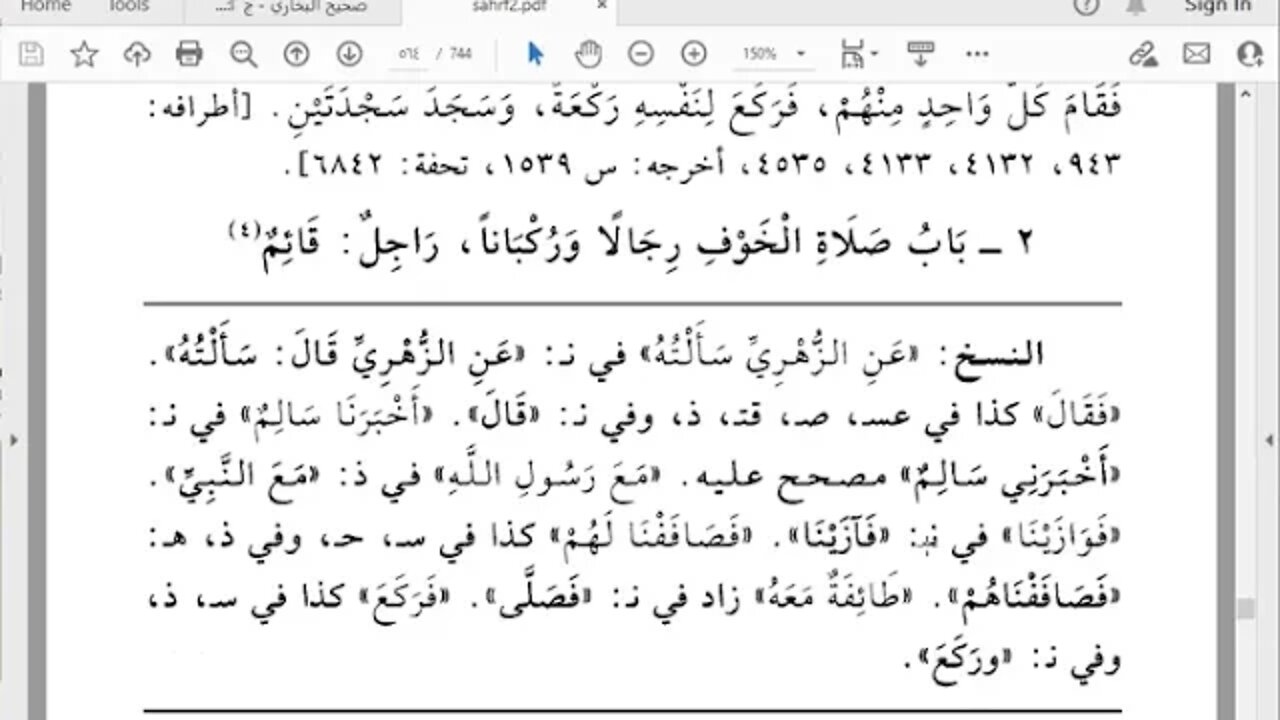Open the find text magnifier
This screenshot has width=1280, height=720.
click(x=243, y=53)
